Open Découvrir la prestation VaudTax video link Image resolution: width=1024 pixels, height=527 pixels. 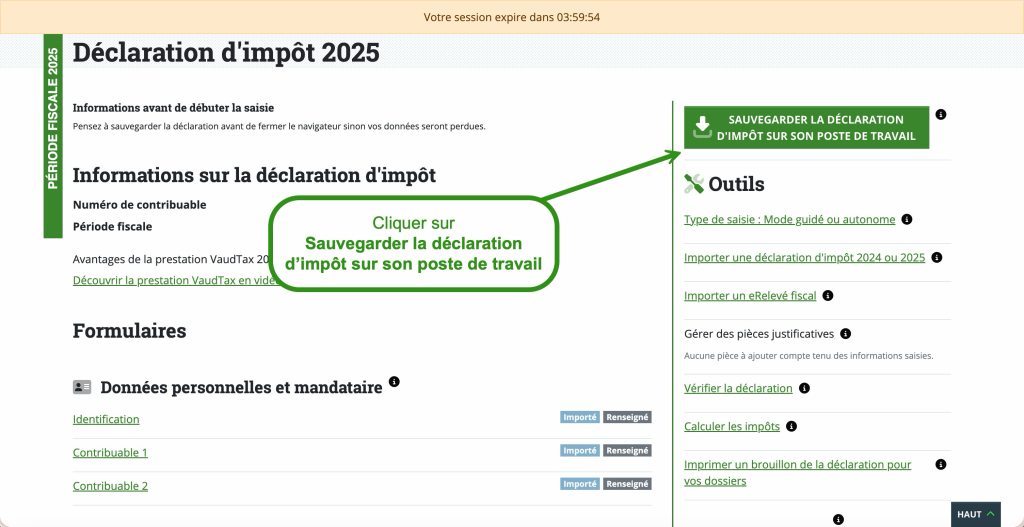tap(170, 280)
